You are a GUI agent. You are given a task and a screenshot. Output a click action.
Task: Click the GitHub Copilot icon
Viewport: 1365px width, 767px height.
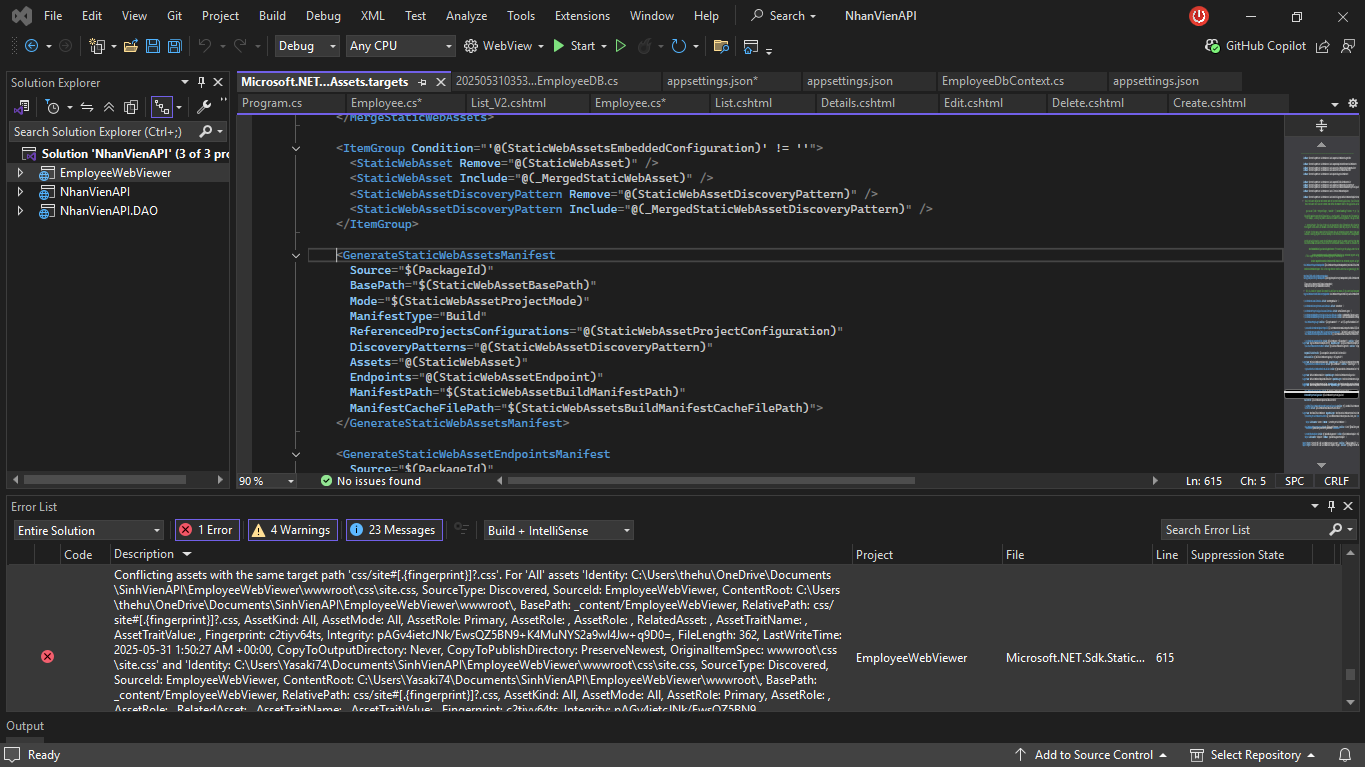tap(1211, 46)
